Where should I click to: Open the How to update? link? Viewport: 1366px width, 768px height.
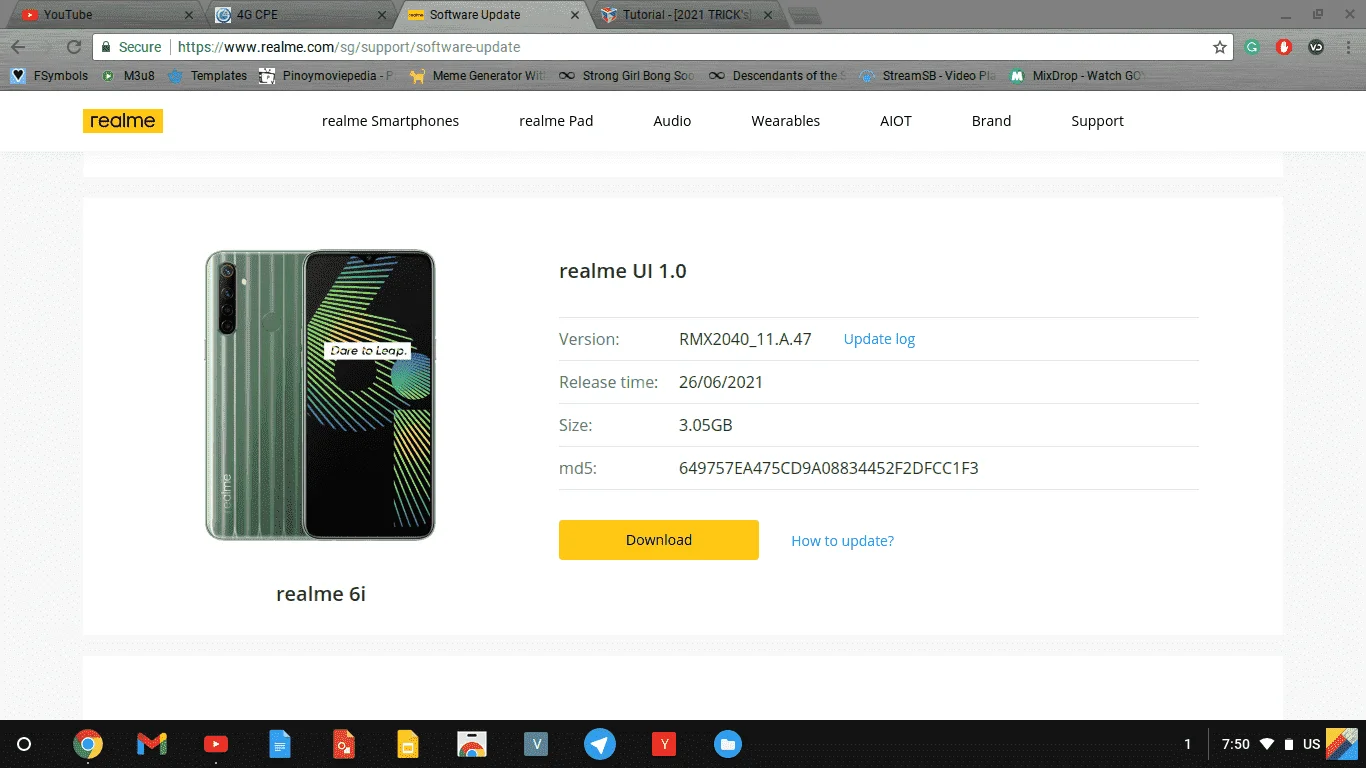click(x=842, y=541)
